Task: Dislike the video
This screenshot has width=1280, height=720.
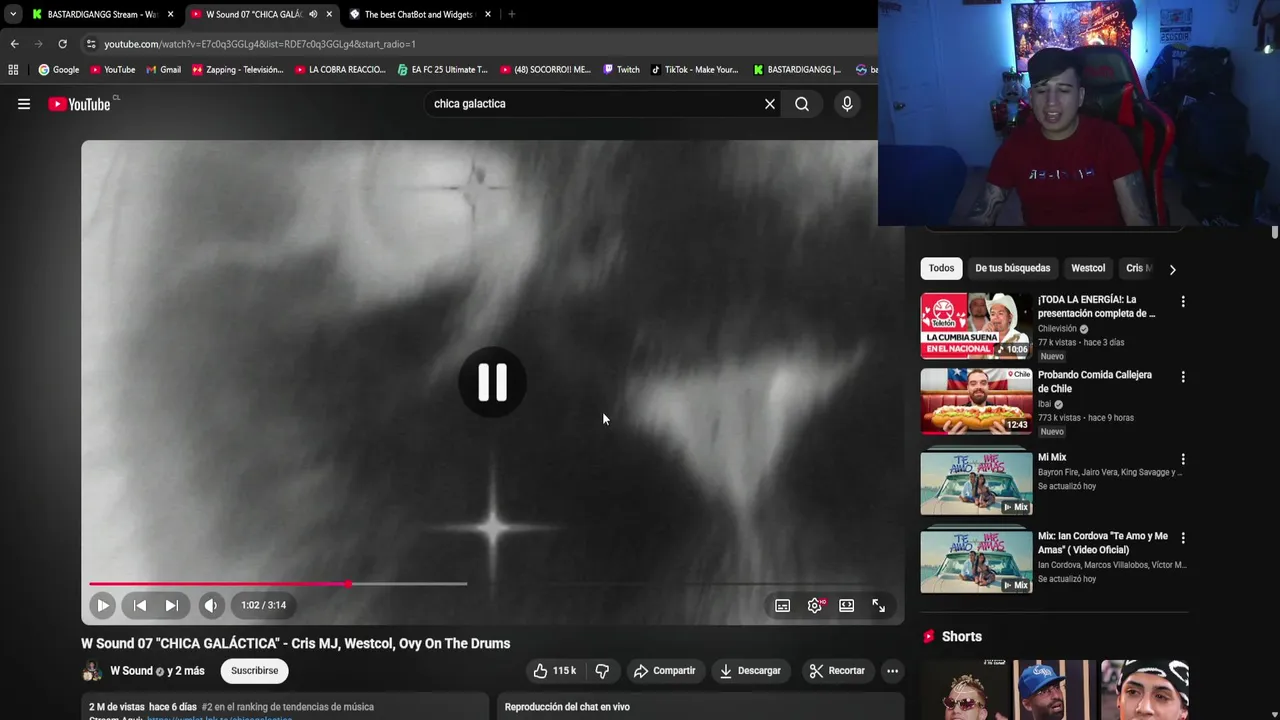Action: (x=602, y=671)
